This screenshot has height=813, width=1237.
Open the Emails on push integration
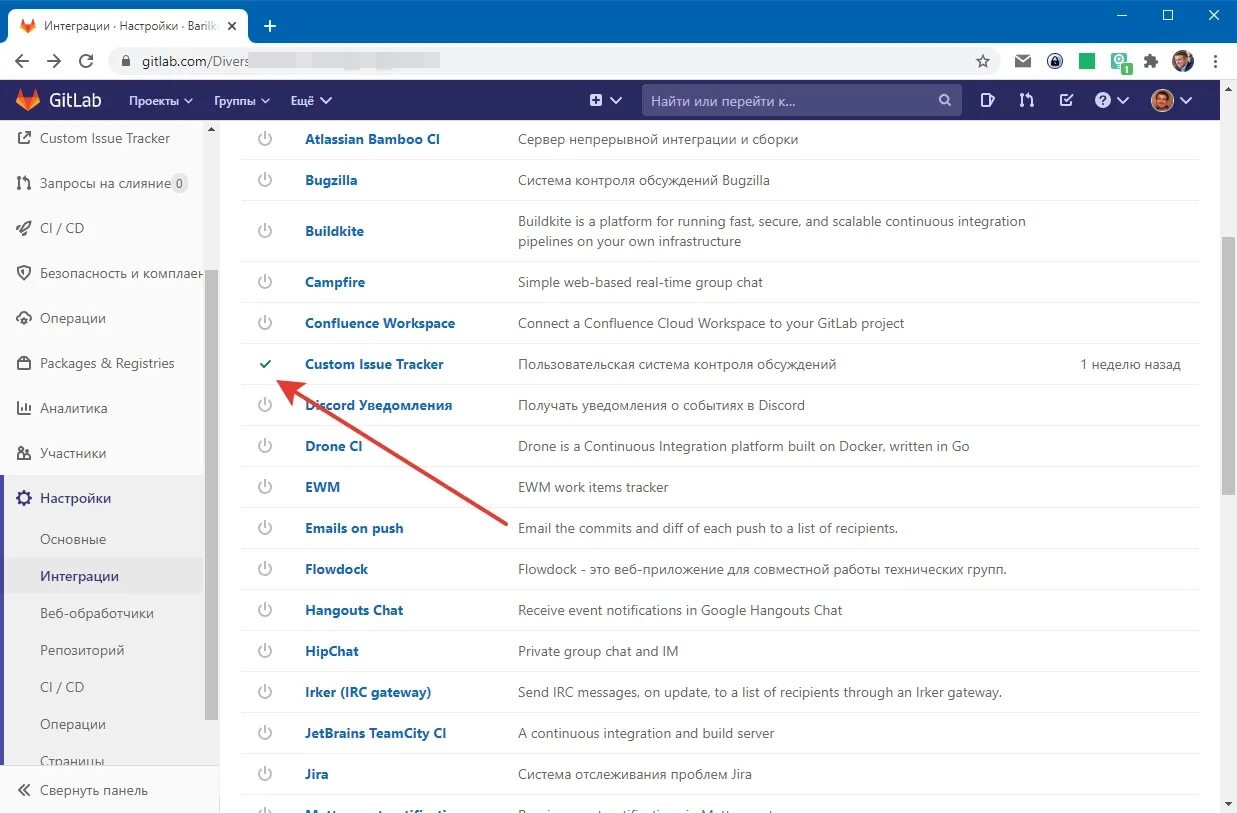354,528
